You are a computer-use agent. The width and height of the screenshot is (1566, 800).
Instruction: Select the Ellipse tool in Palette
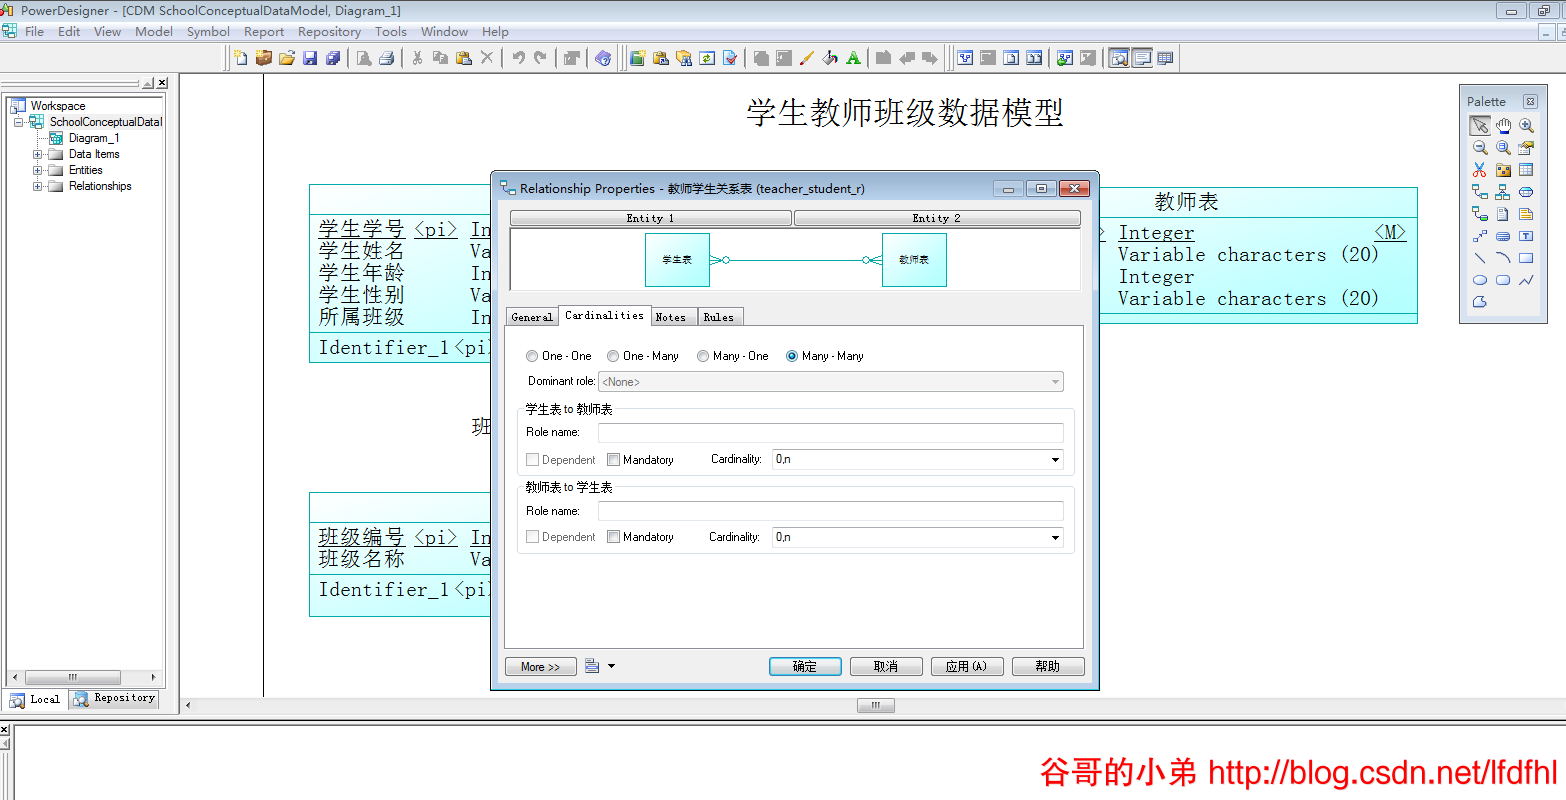click(x=1480, y=280)
